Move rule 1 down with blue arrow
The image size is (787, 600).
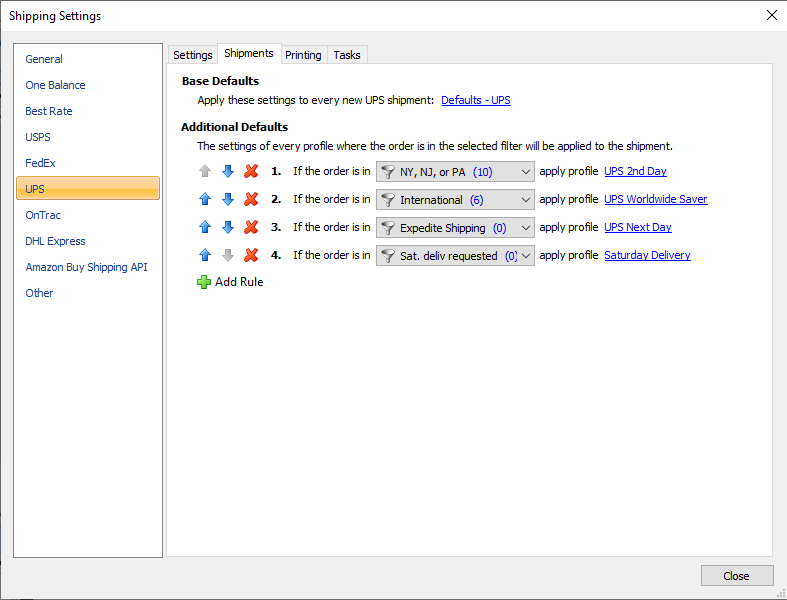pyautogui.click(x=228, y=171)
